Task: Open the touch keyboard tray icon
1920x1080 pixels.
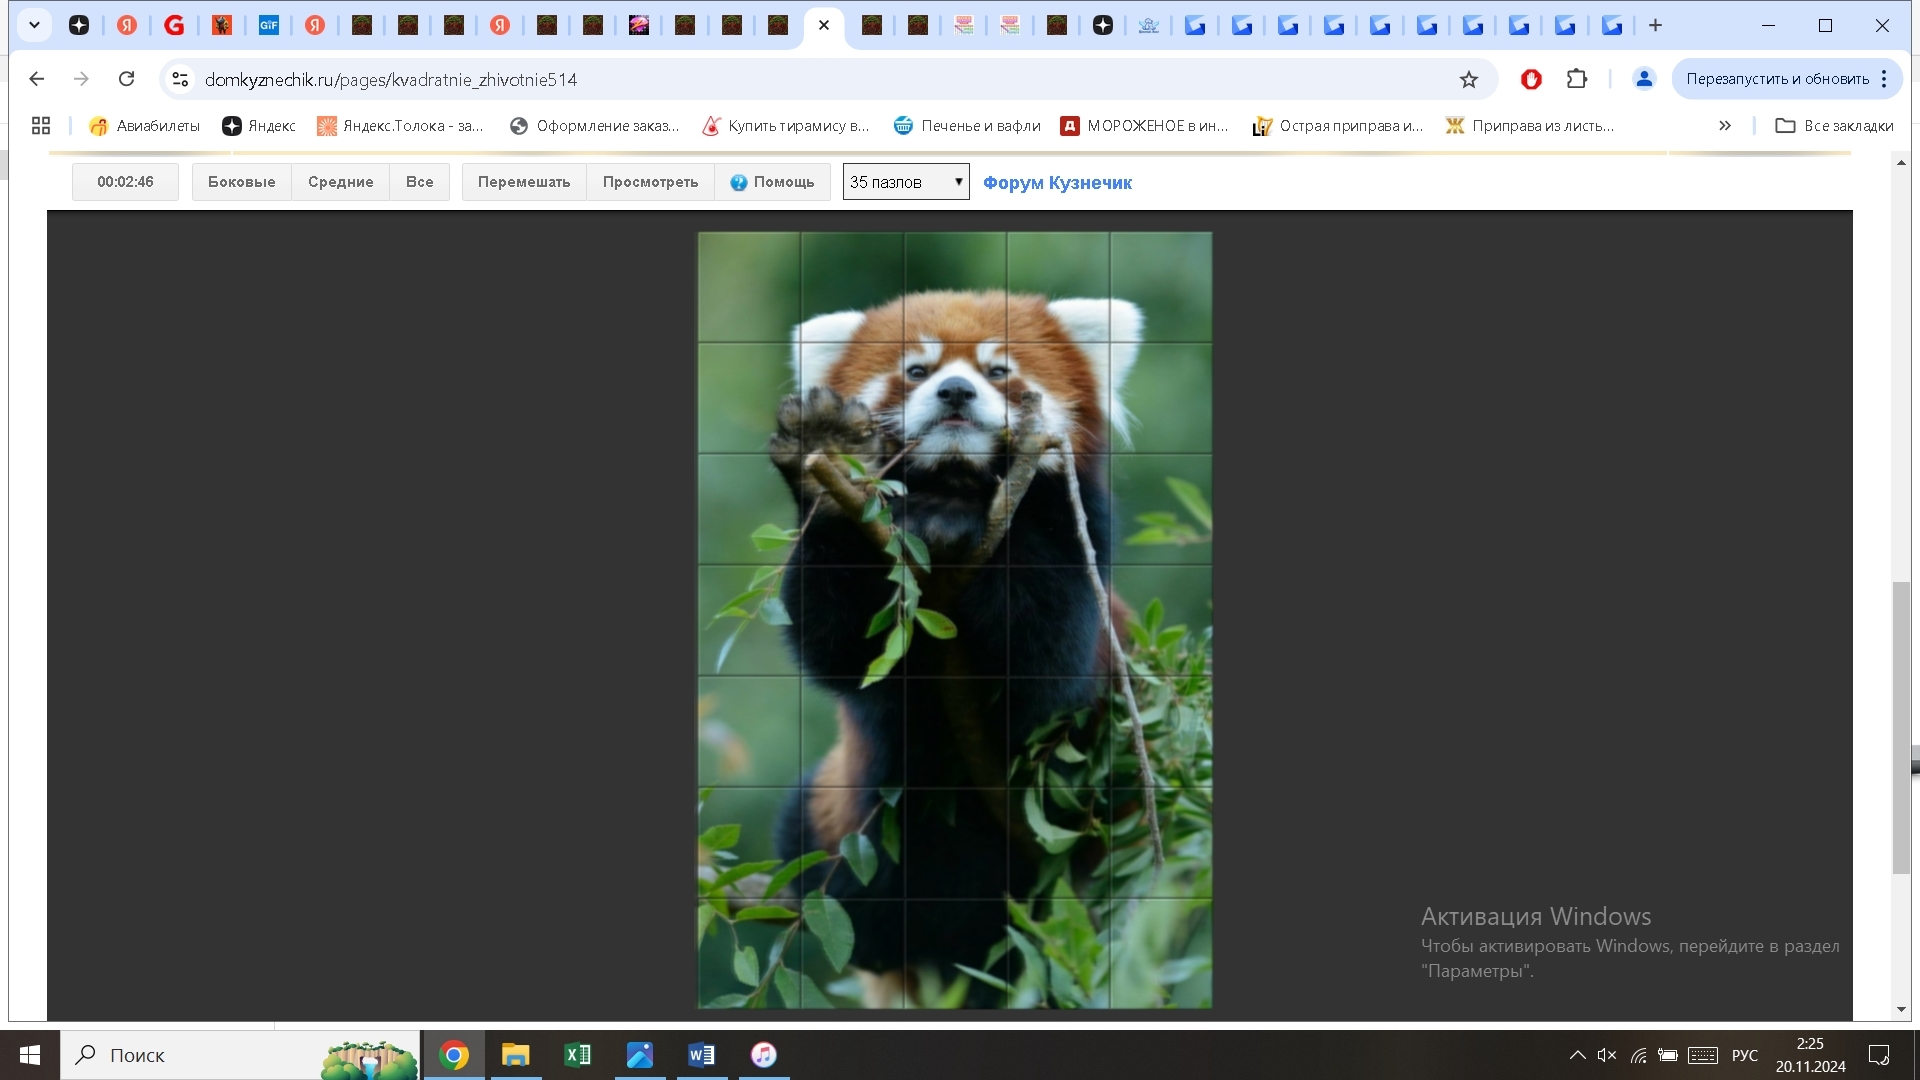Action: tap(1703, 1055)
